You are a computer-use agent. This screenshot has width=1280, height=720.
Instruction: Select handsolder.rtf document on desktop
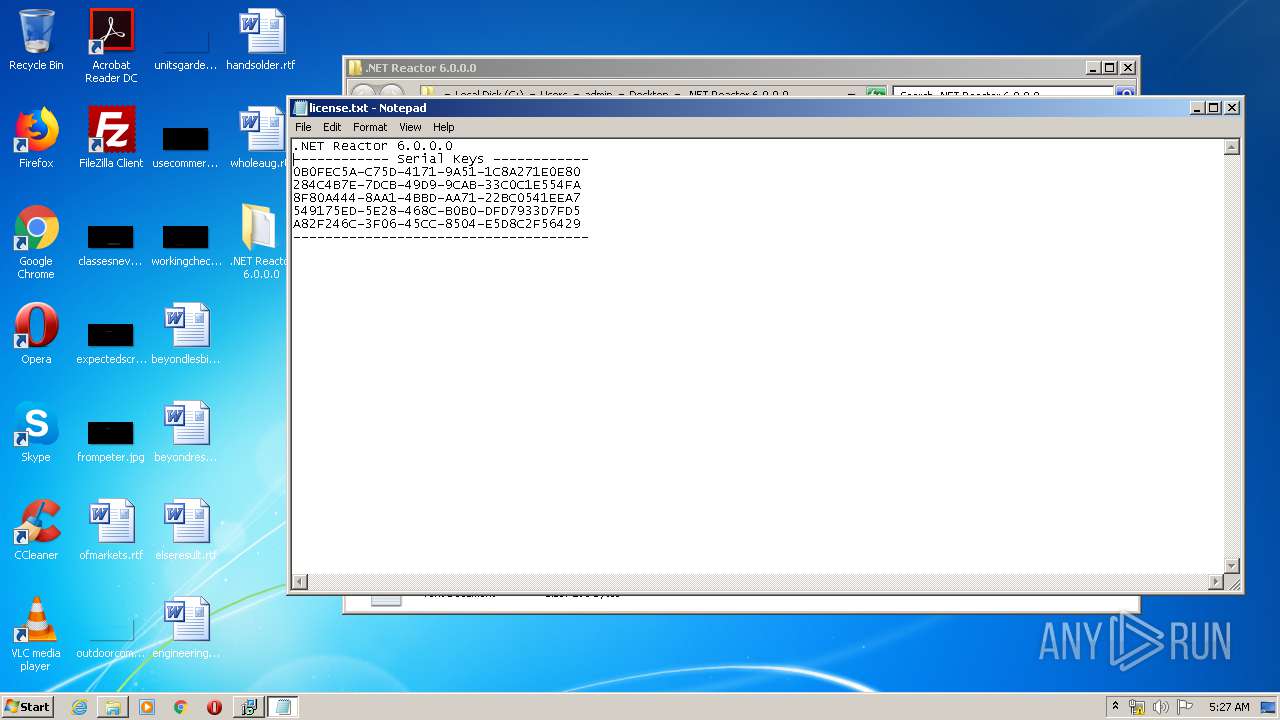coord(261,40)
